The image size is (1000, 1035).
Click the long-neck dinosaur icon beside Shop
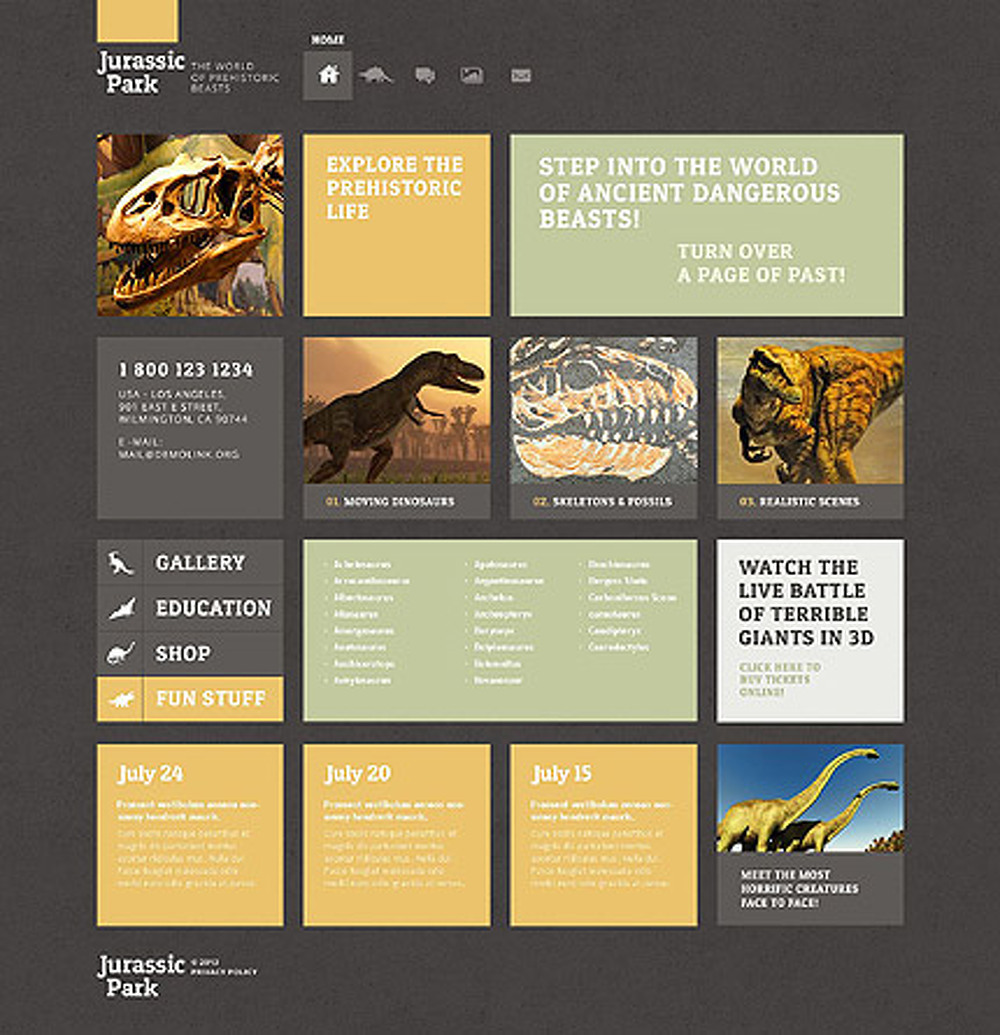pos(121,653)
